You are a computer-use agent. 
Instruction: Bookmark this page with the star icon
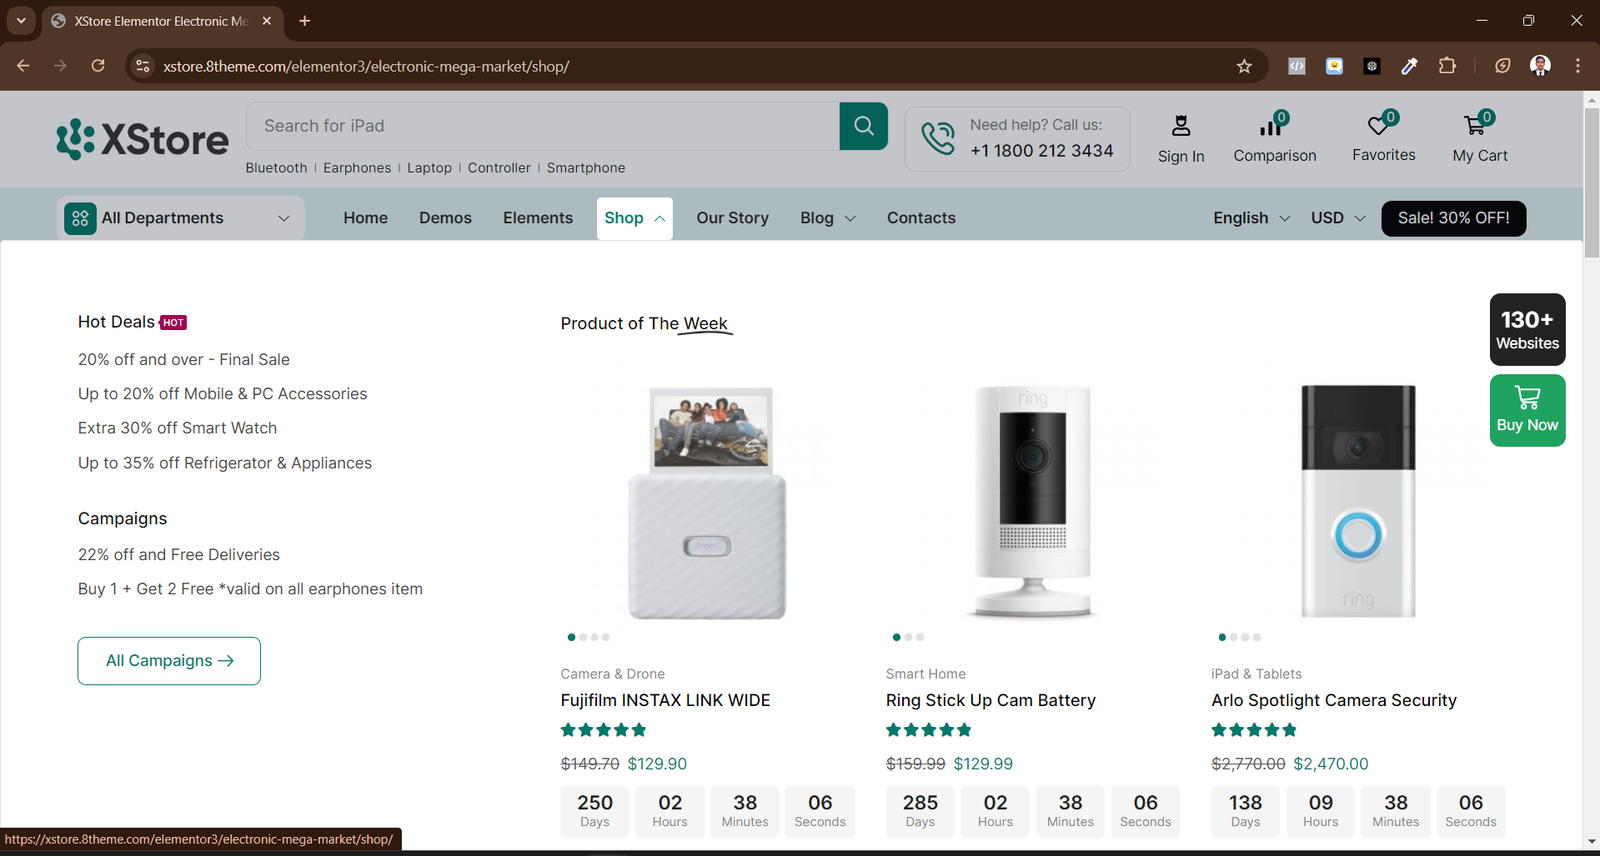click(x=1244, y=66)
